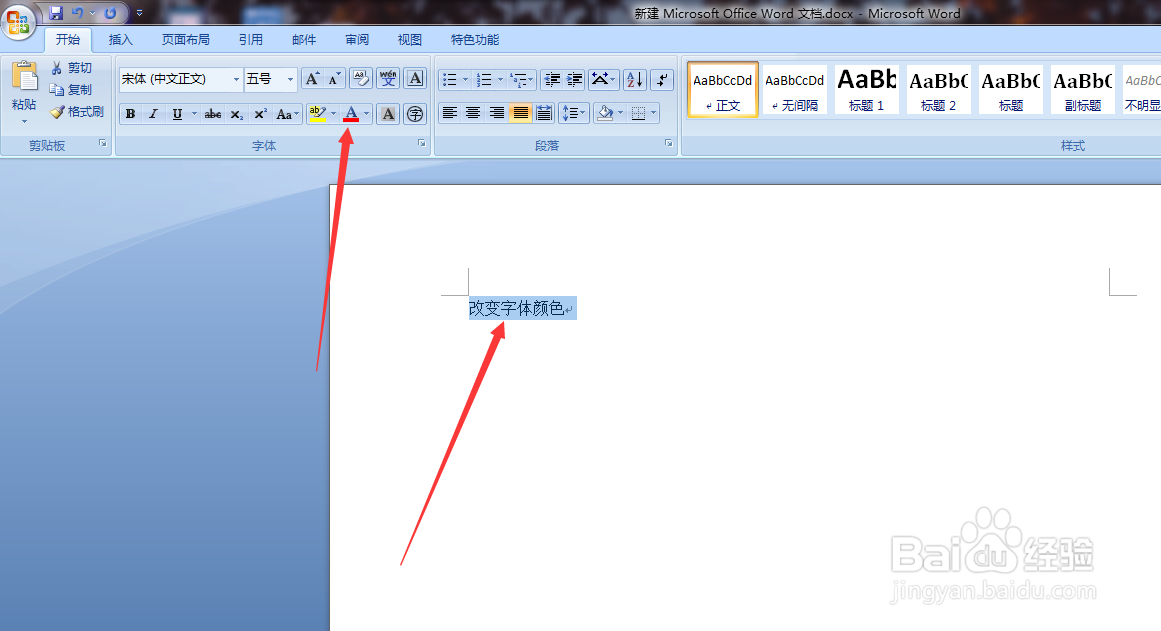1161x631 pixels.
Task: Toggle subscript formatting
Action: tap(236, 113)
